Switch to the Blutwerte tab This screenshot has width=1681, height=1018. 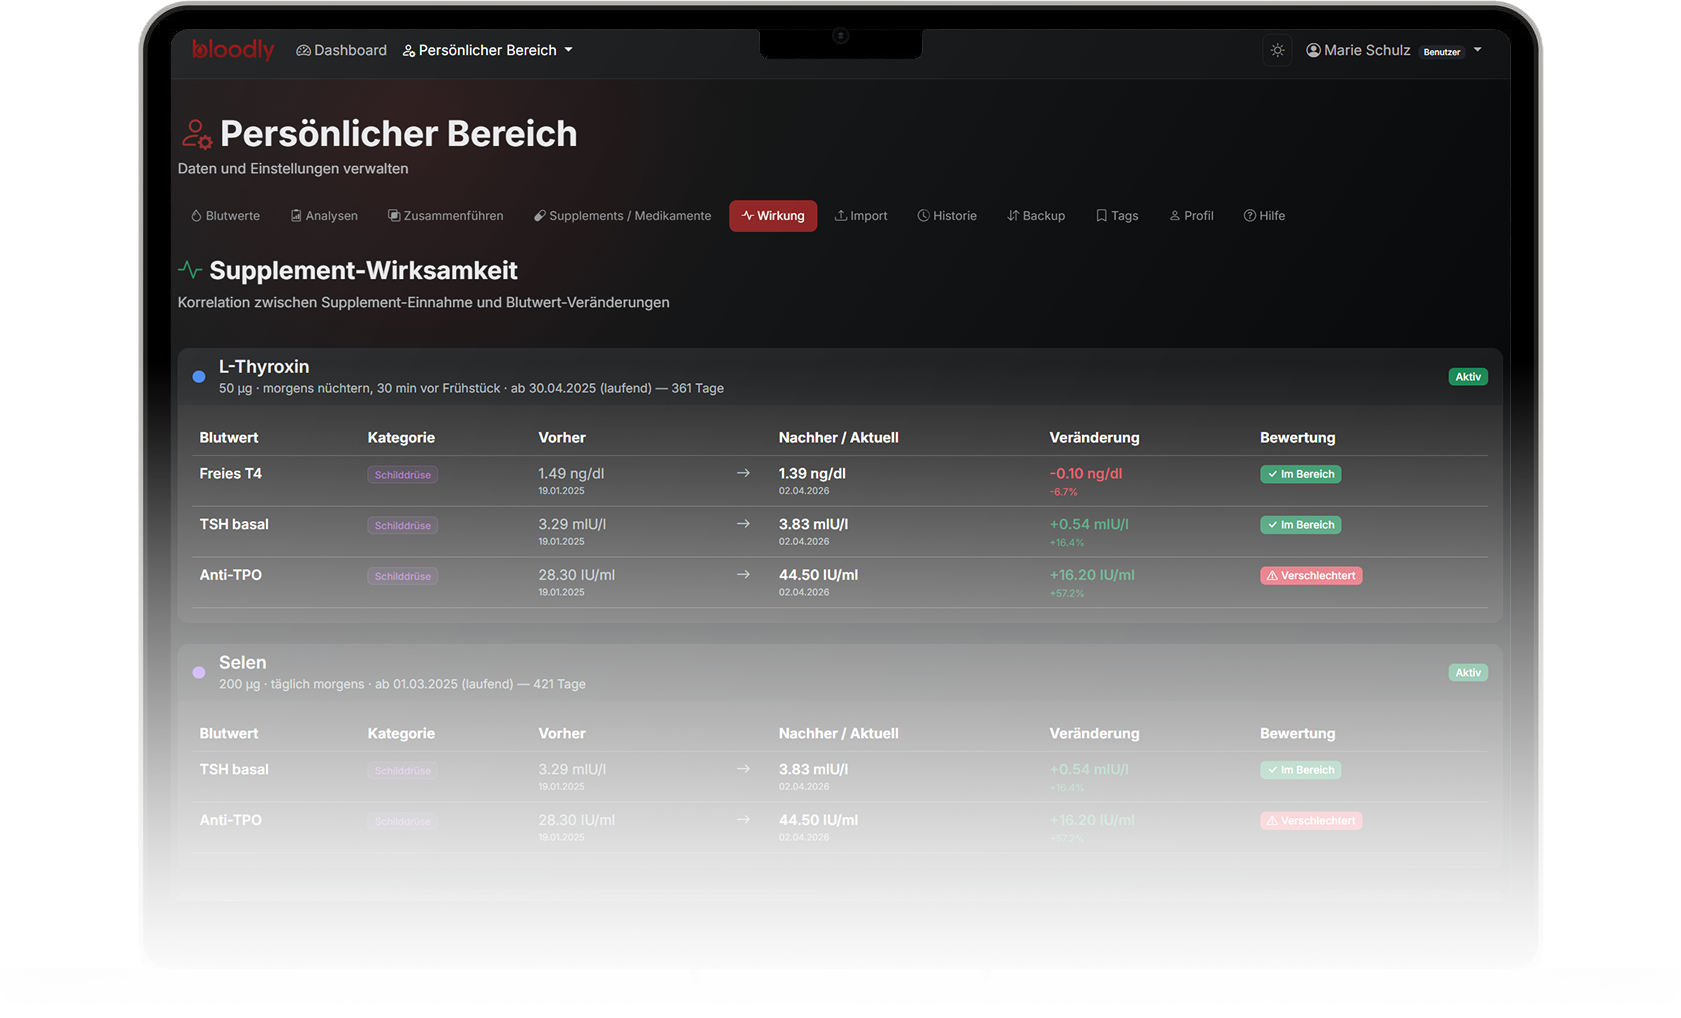[225, 216]
